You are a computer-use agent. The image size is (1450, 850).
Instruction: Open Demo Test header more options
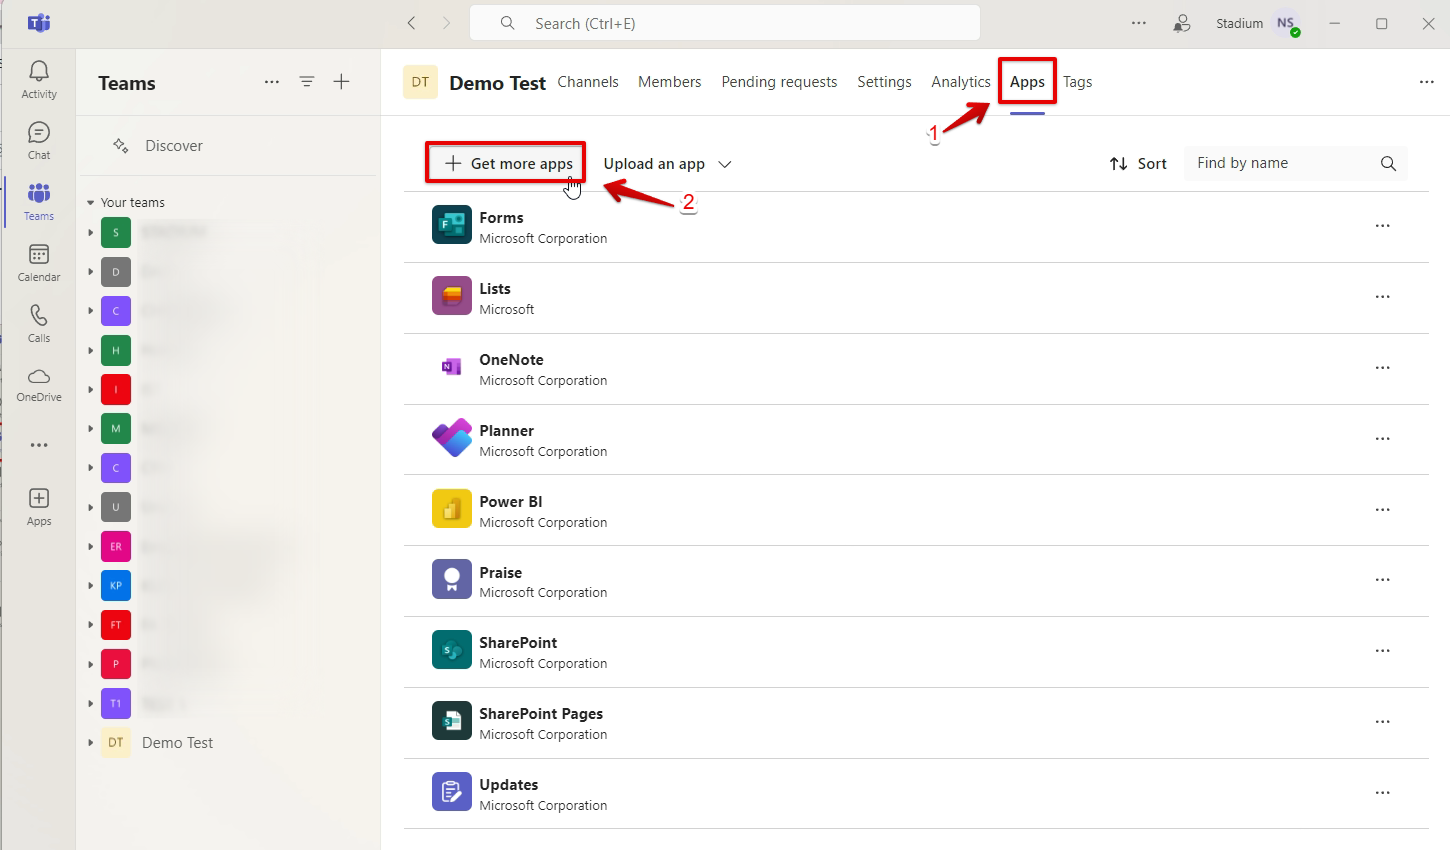pyautogui.click(x=1426, y=82)
